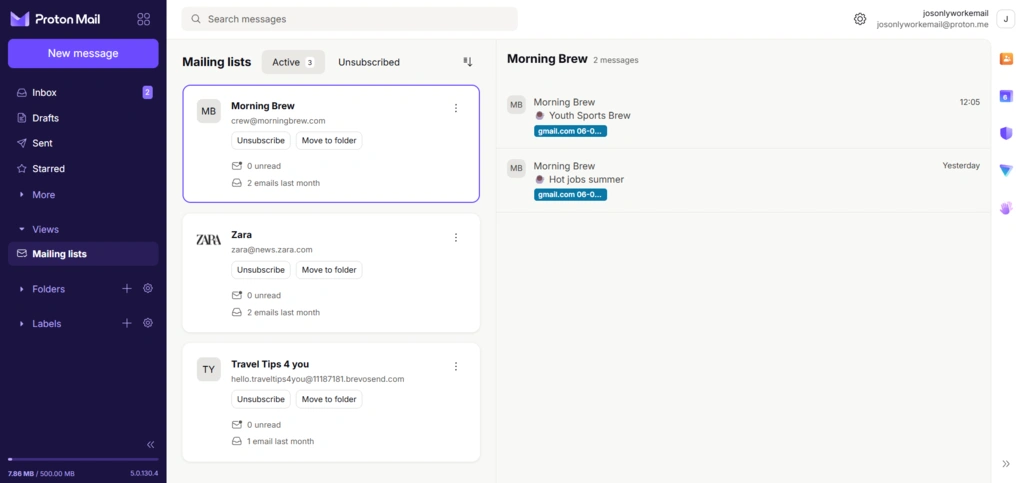This screenshot has height=483, width=1020.
Task: Expand the Labels section
Action: pos(47,324)
